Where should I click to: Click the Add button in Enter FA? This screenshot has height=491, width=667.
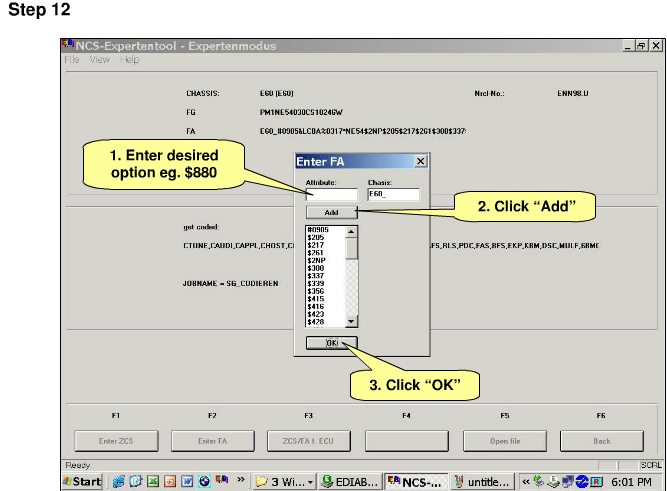point(332,212)
